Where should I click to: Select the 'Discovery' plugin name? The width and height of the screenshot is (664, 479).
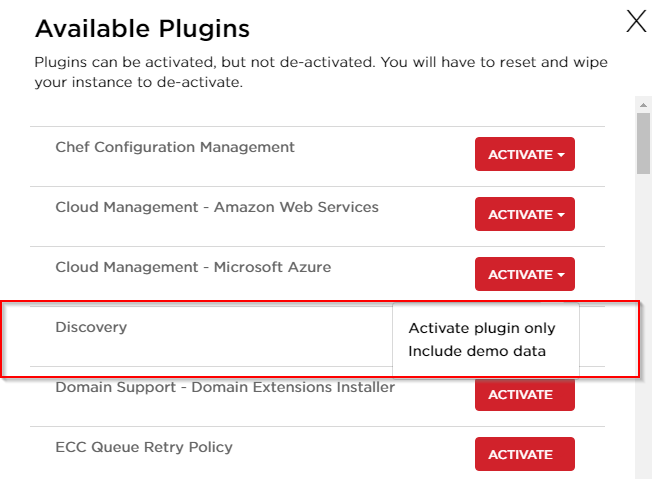click(91, 327)
